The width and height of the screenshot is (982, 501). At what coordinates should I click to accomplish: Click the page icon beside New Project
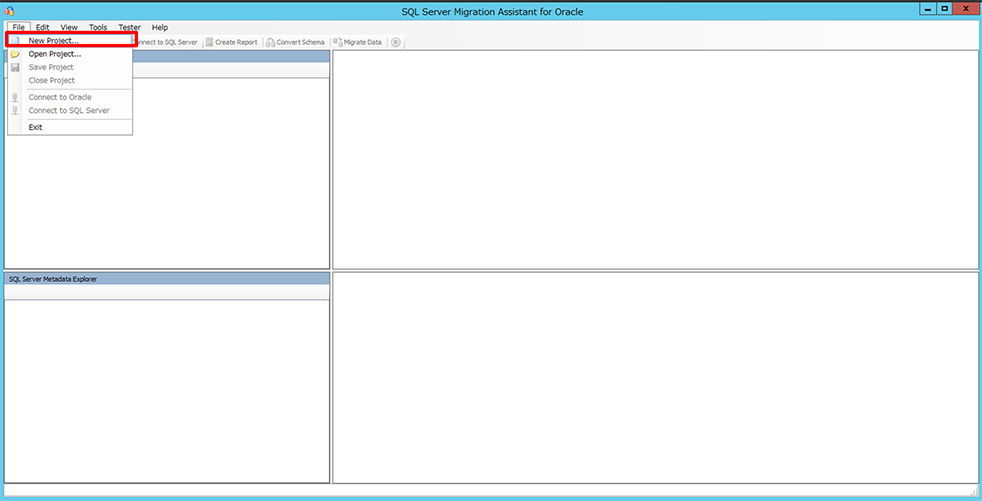click(16, 41)
